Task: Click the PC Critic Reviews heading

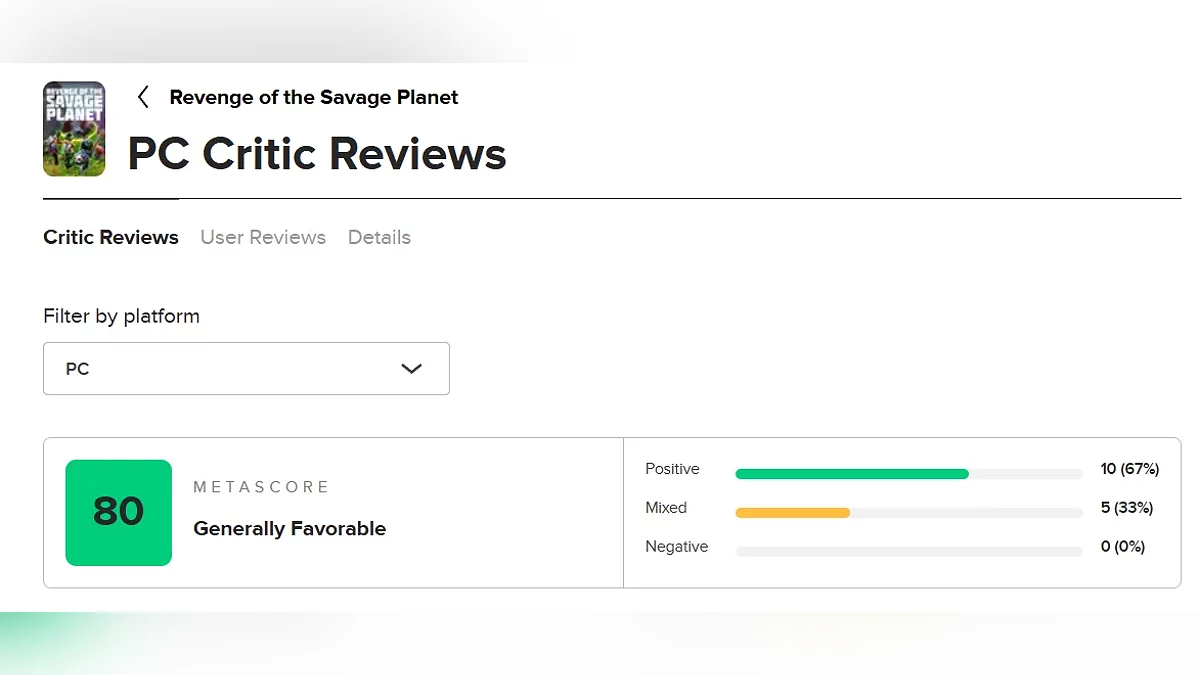Action: click(317, 154)
